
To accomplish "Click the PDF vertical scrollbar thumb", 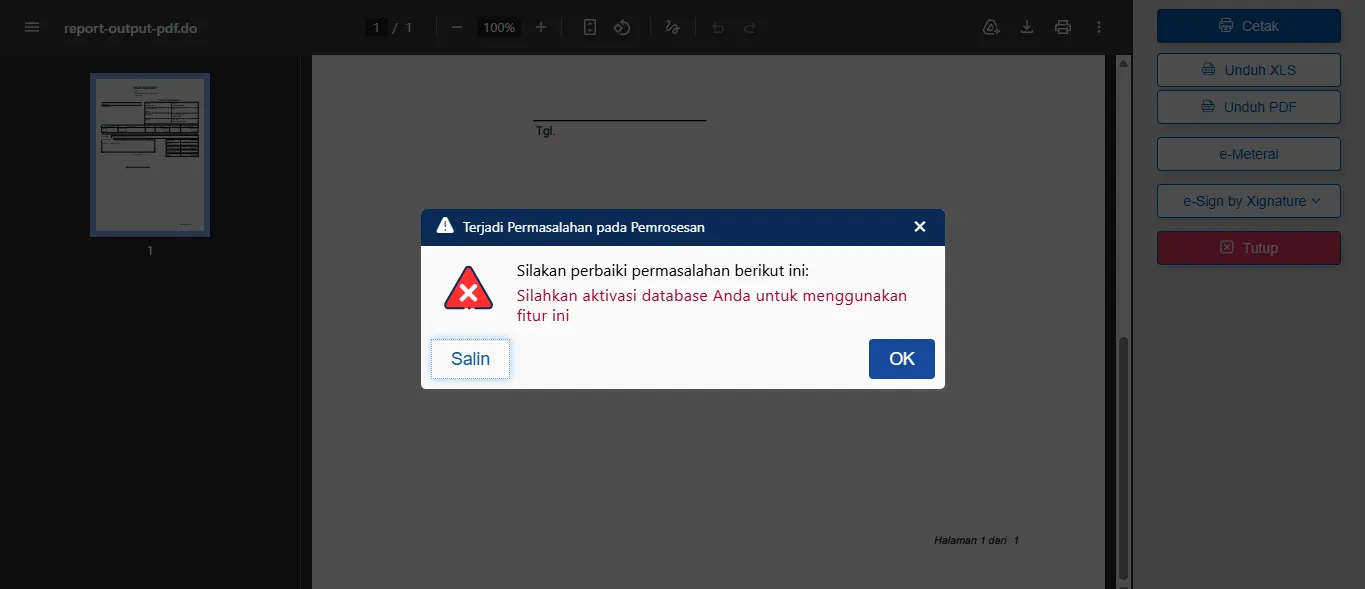I will tap(1123, 457).
